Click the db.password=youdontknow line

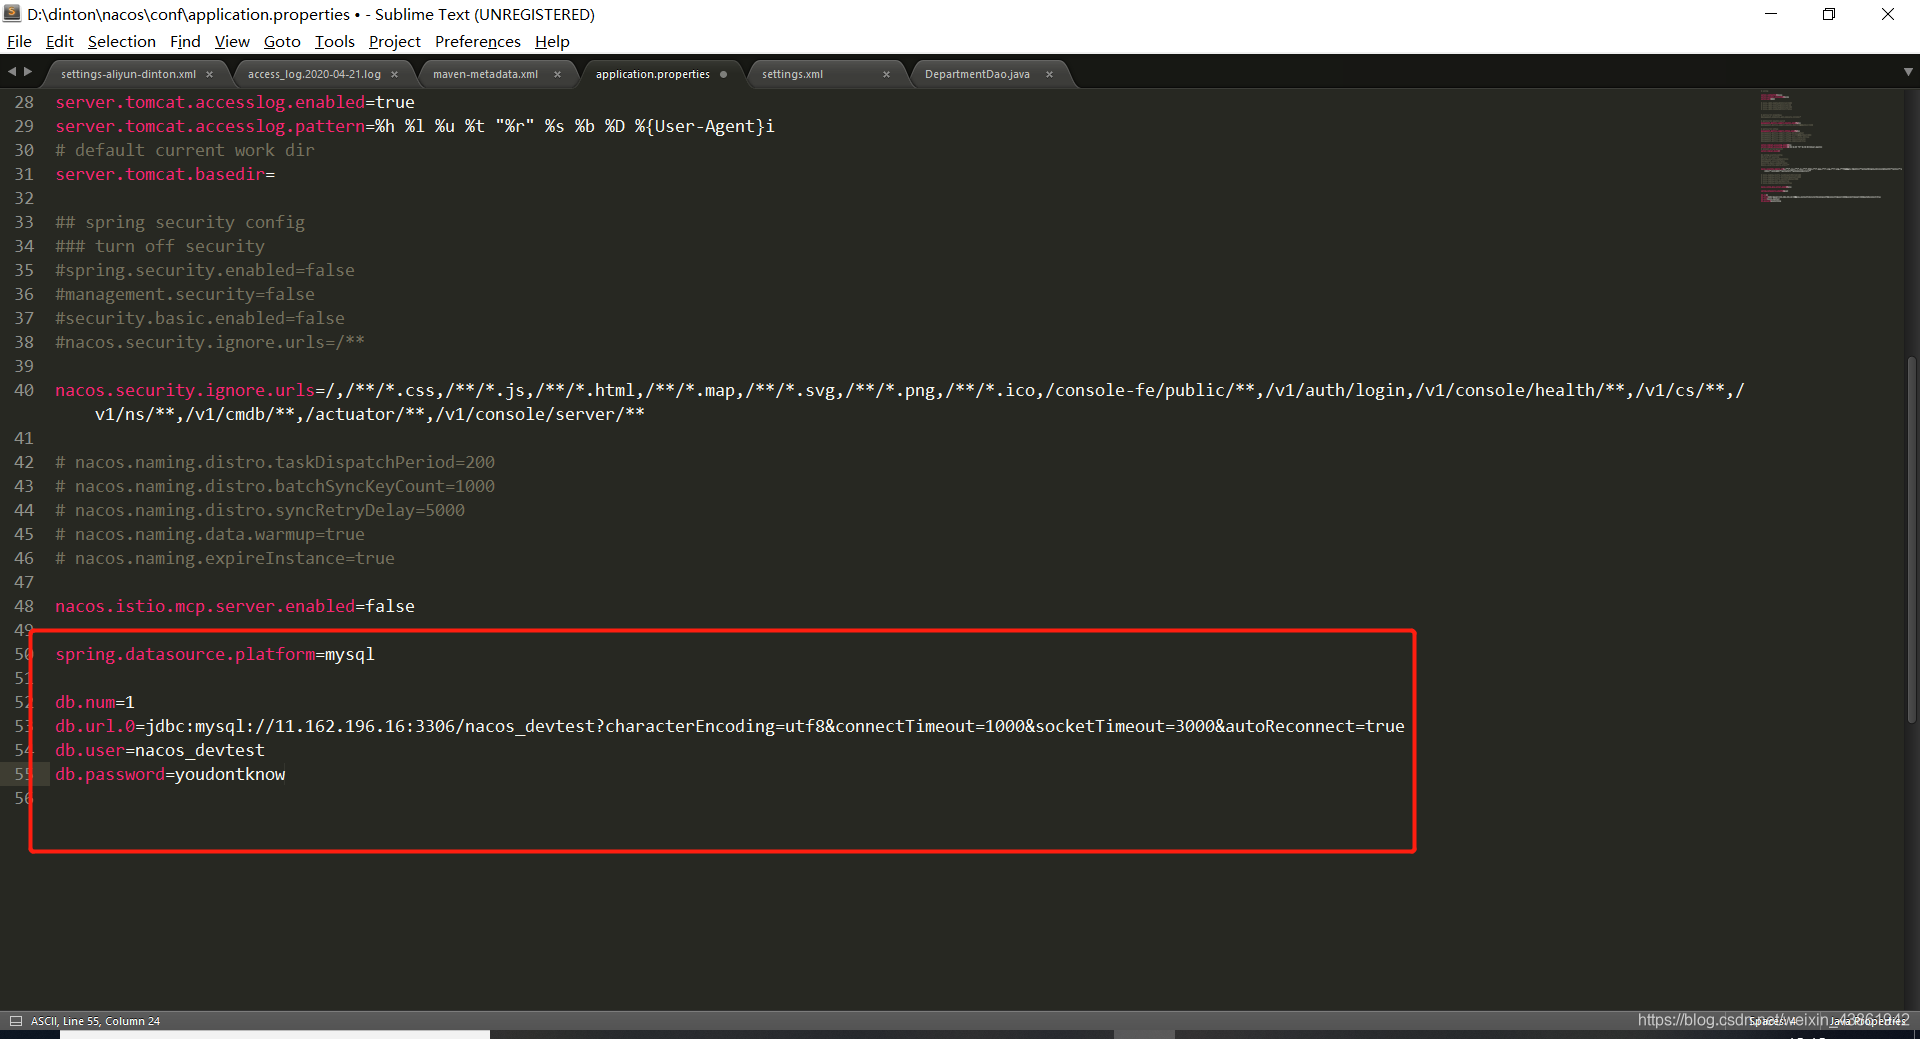(x=170, y=774)
